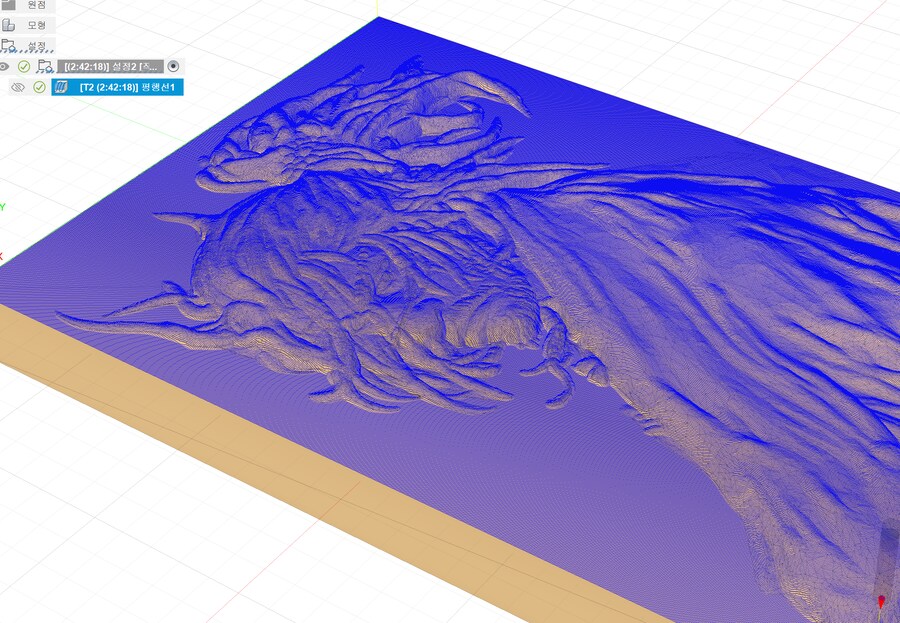Click the setup folder icon beside 설정2

click(x=45, y=66)
